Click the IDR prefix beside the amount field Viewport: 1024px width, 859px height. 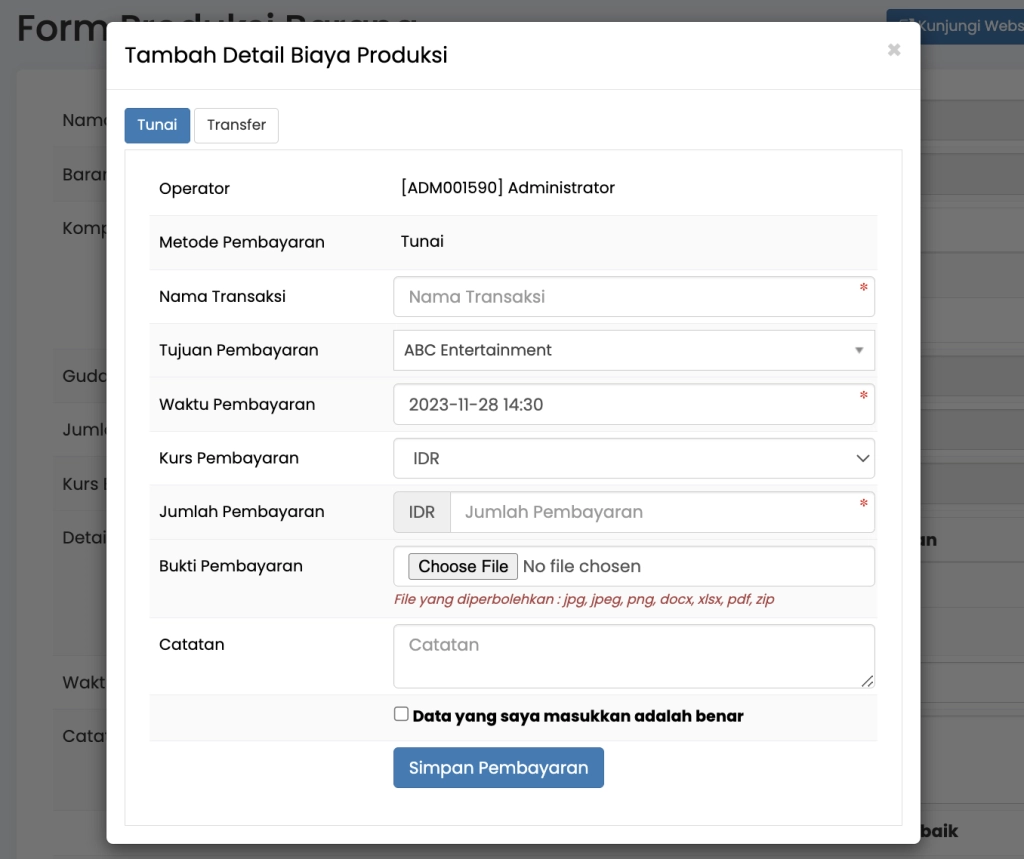[422, 512]
